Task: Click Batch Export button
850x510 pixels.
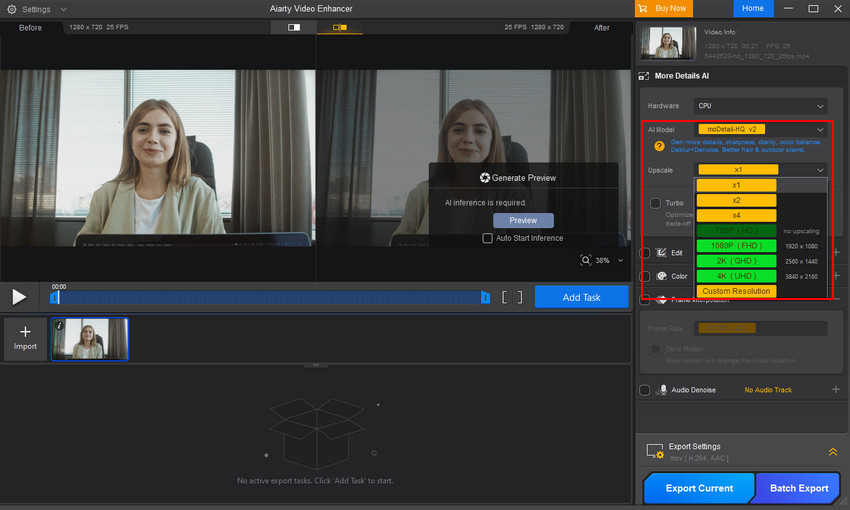Action: point(799,488)
